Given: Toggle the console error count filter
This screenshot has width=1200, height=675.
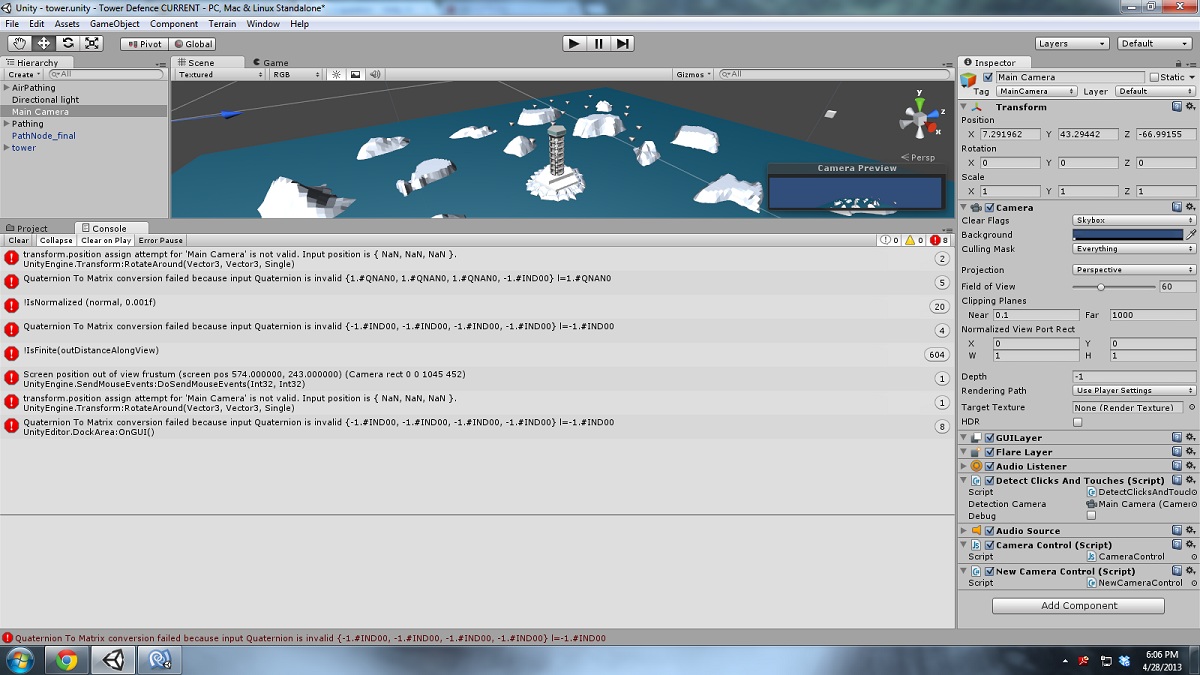Looking at the screenshot, I should [940, 240].
